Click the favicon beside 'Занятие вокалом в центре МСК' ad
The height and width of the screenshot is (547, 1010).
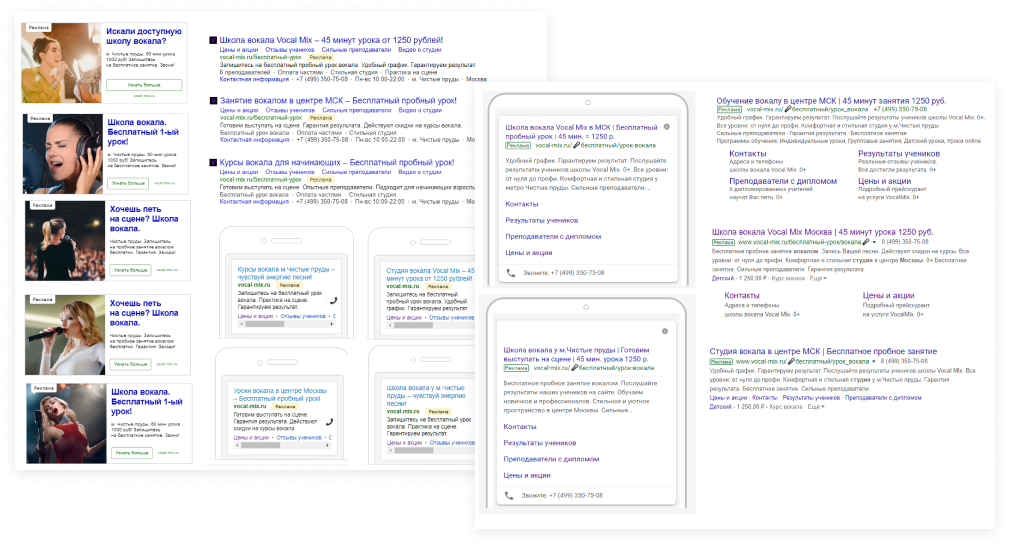tap(213, 101)
